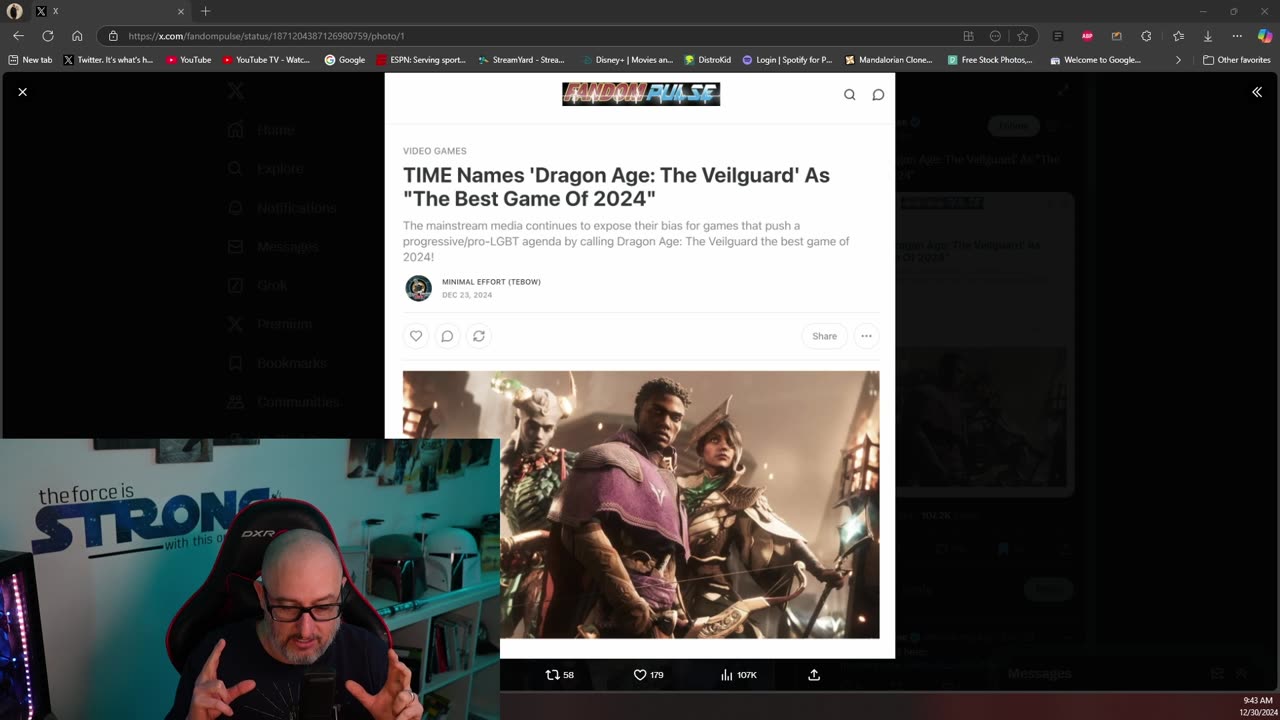Select Messages in the dimmed X sidebar

273,247
